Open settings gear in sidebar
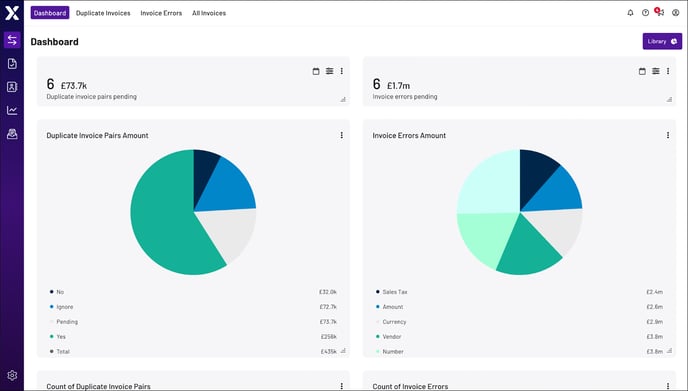The width and height of the screenshot is (688, 391). click(x=12, y=375)
